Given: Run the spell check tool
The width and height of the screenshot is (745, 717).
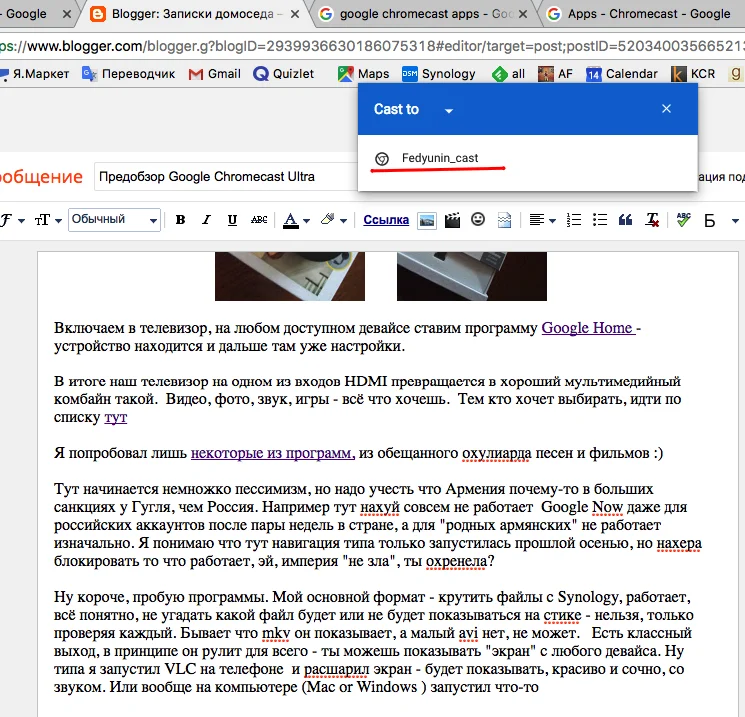Looking at the screenshot, I should [684, 220].
